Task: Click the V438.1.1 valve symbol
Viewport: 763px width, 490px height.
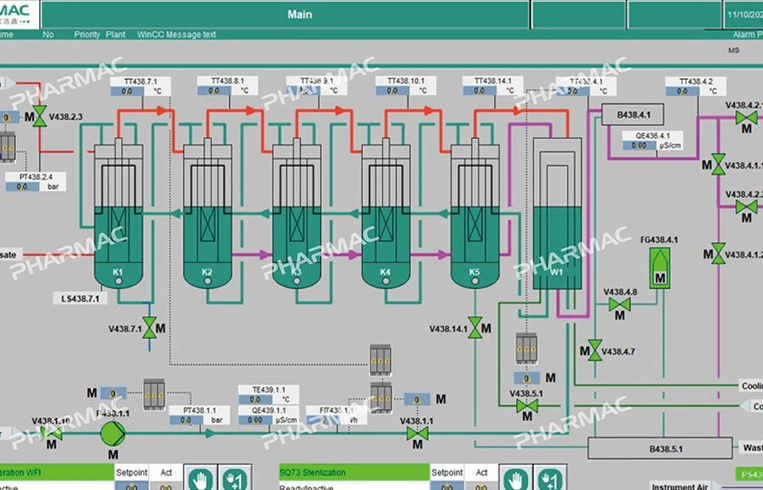Action: [x=416, y=433]
